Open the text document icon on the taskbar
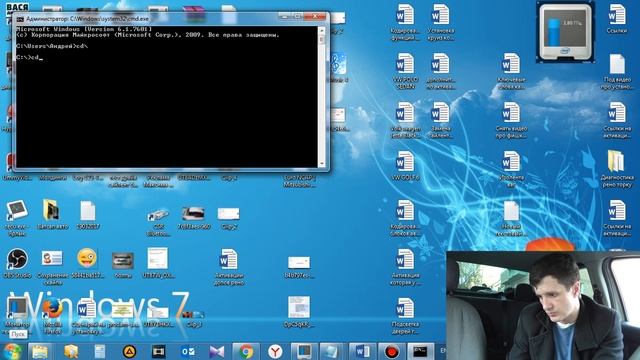This screenshot has width=640, height=360. pos(100,351)
